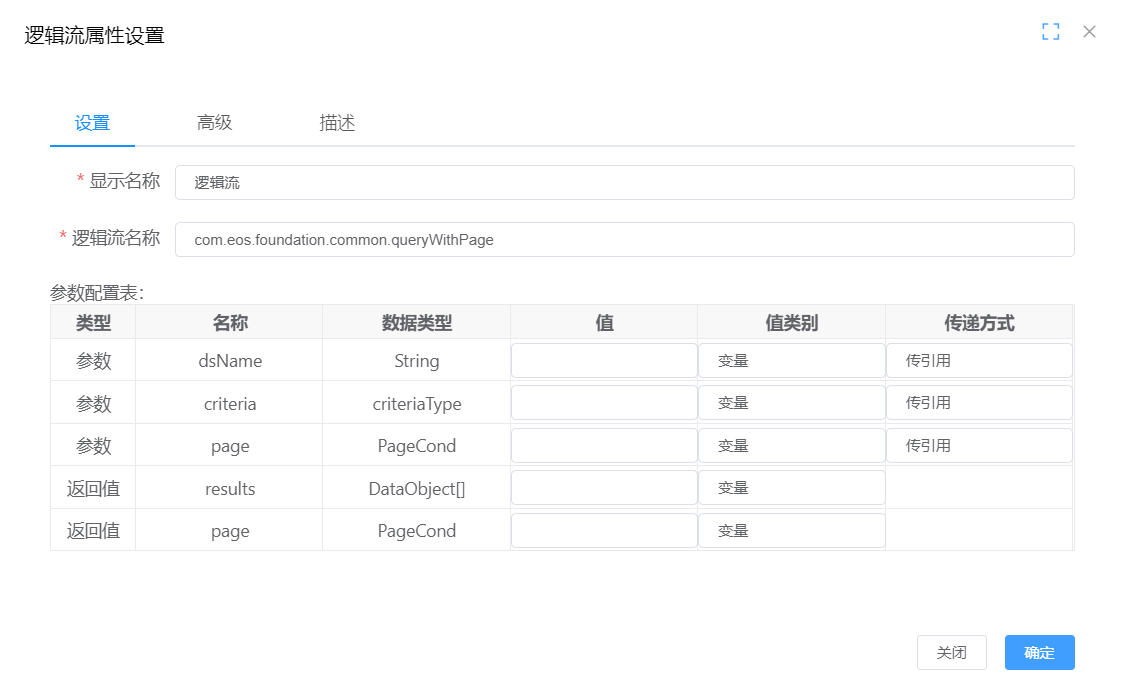
Task: Open value category dropdown for page return
Action: [x=791, y=531]
